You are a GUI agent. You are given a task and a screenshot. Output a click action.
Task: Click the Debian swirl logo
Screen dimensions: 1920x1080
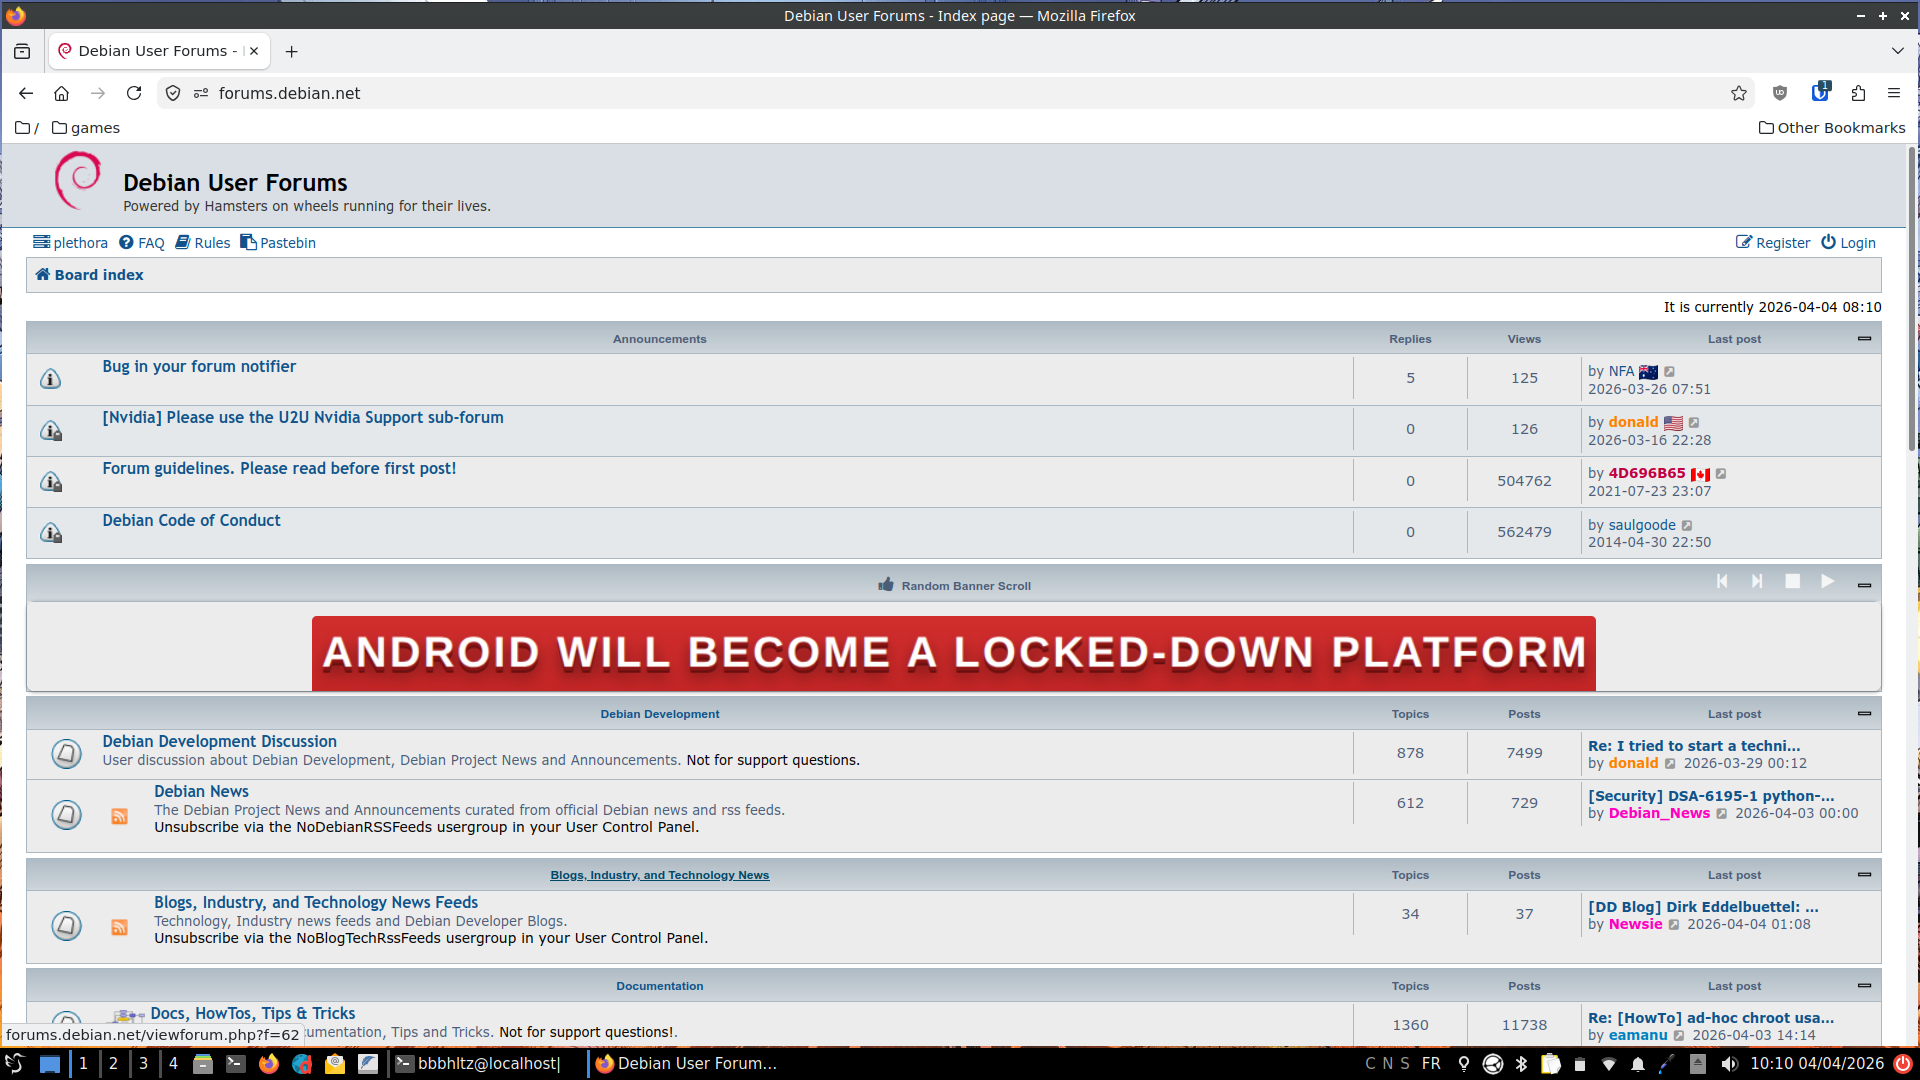pyautogui.click(x=78, y=181)
